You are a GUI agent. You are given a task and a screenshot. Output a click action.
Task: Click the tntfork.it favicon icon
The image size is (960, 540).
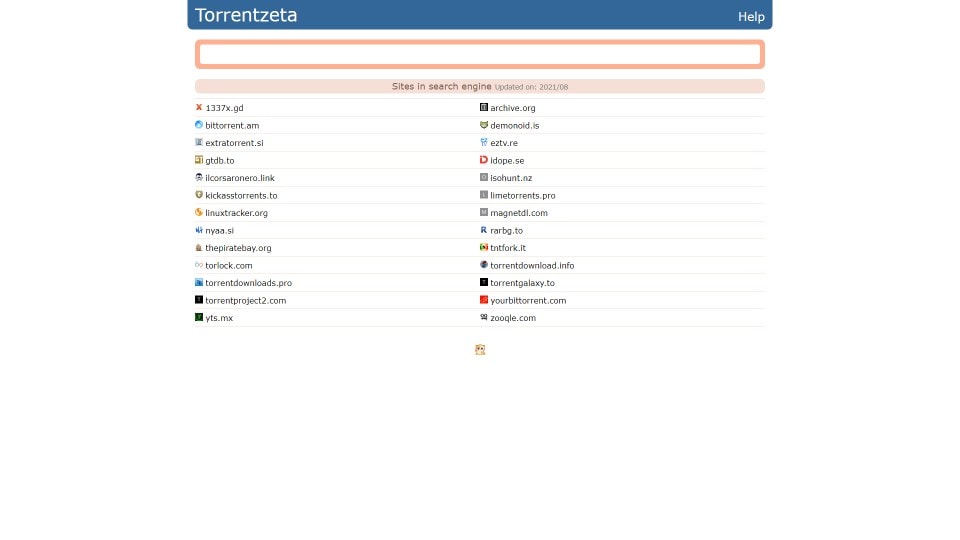click(484, 247)
